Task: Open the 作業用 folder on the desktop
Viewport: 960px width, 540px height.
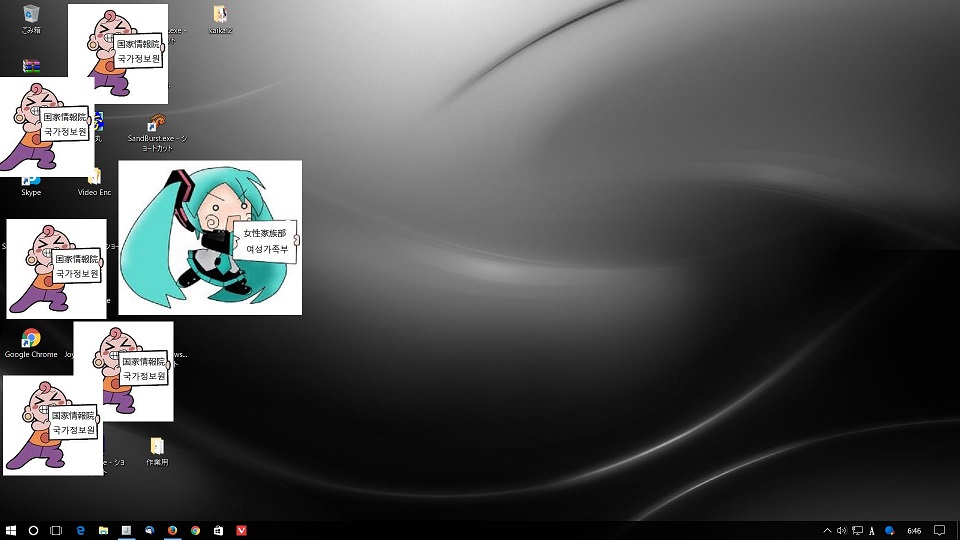Action: click(x=157, y=446)
